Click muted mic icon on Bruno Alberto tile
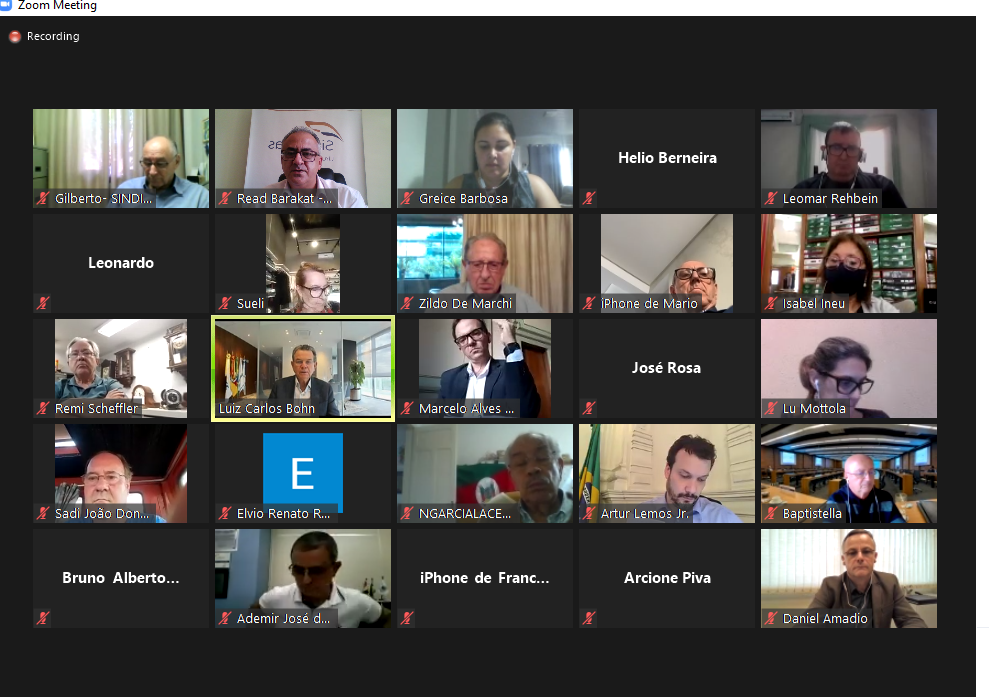Viewport: 989px width, 697px height. click(x=43, y=618)
